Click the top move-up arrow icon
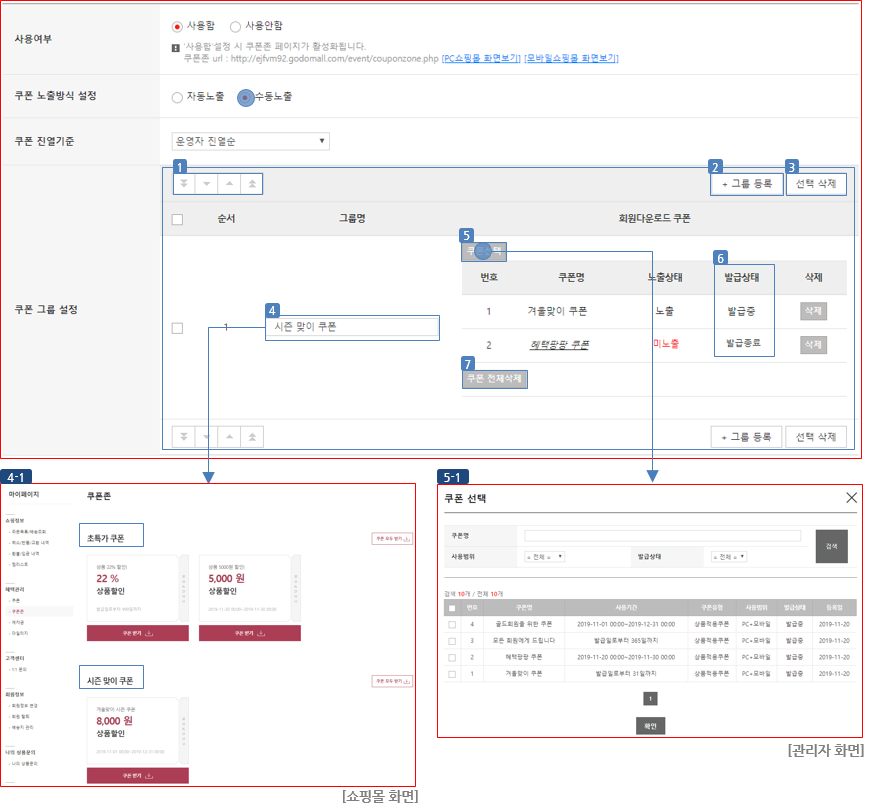Viewport: 889px width, 812px height. pyautogui.click(x=229, y=185)
